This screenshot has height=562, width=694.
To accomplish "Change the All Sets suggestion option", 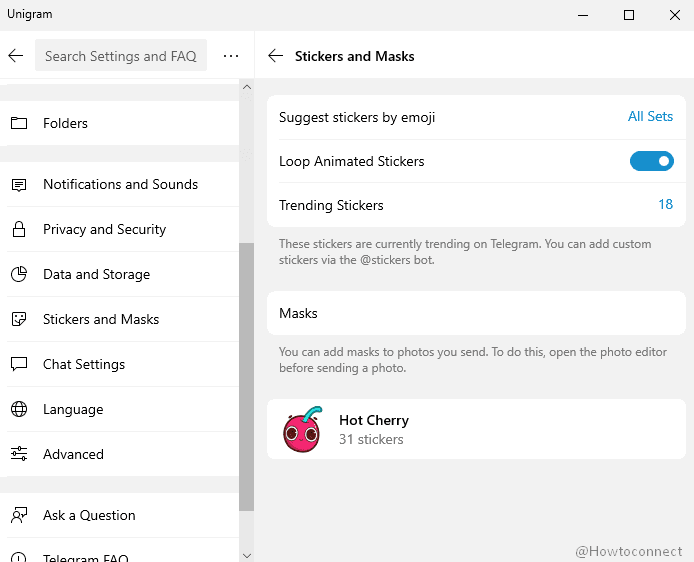I will pos(650,117).
